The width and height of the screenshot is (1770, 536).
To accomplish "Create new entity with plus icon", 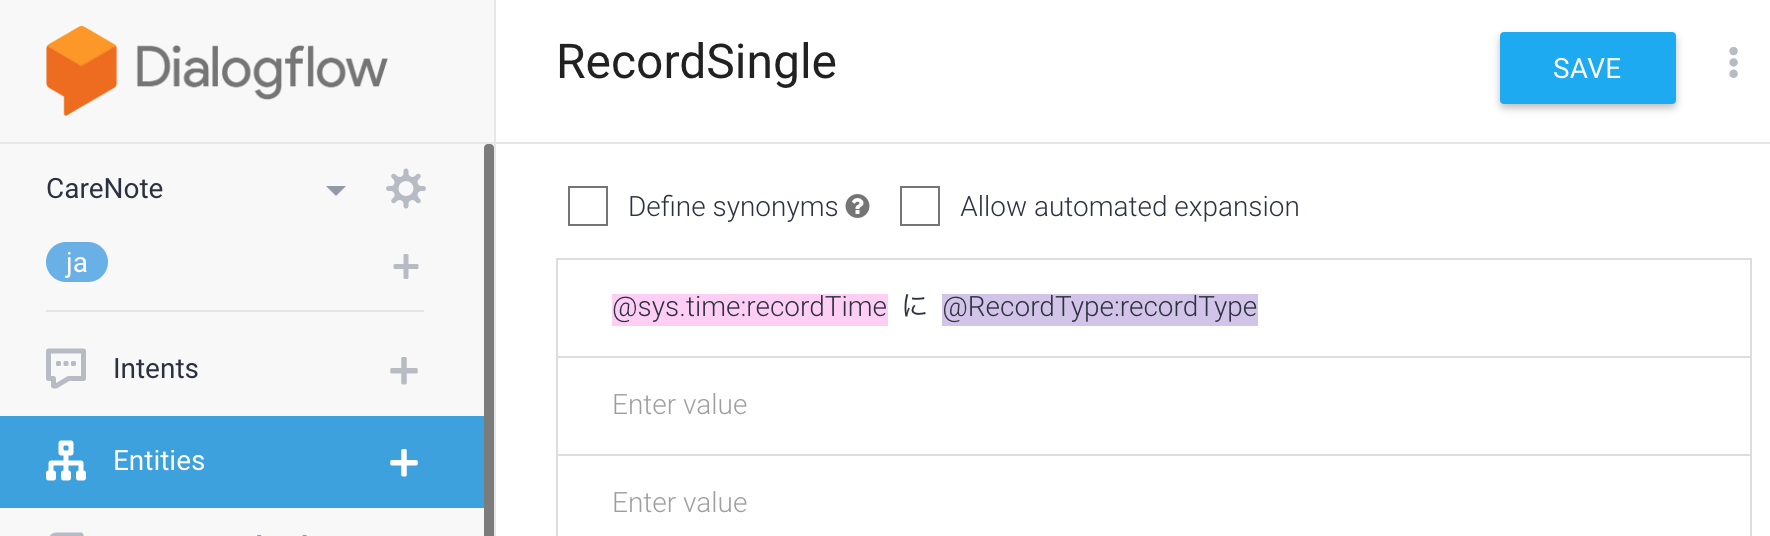I will coord(404,463).
